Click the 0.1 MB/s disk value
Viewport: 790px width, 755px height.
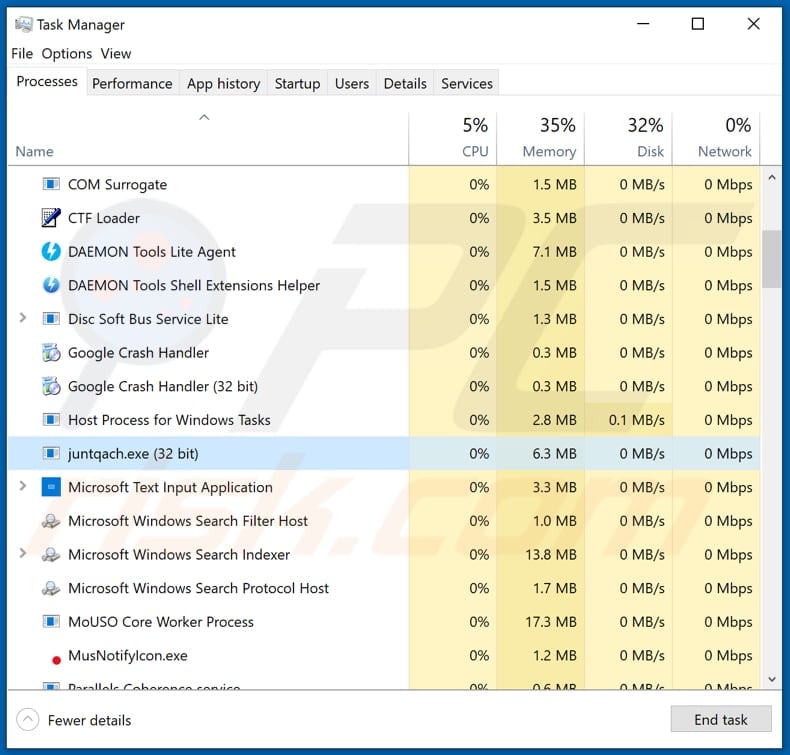point(636,420)
